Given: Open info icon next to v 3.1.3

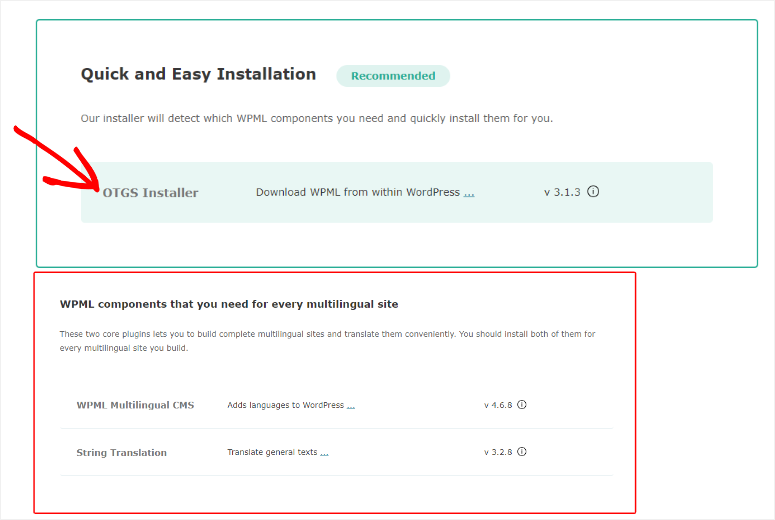Looking at the screenshot, I should (593, 191).
